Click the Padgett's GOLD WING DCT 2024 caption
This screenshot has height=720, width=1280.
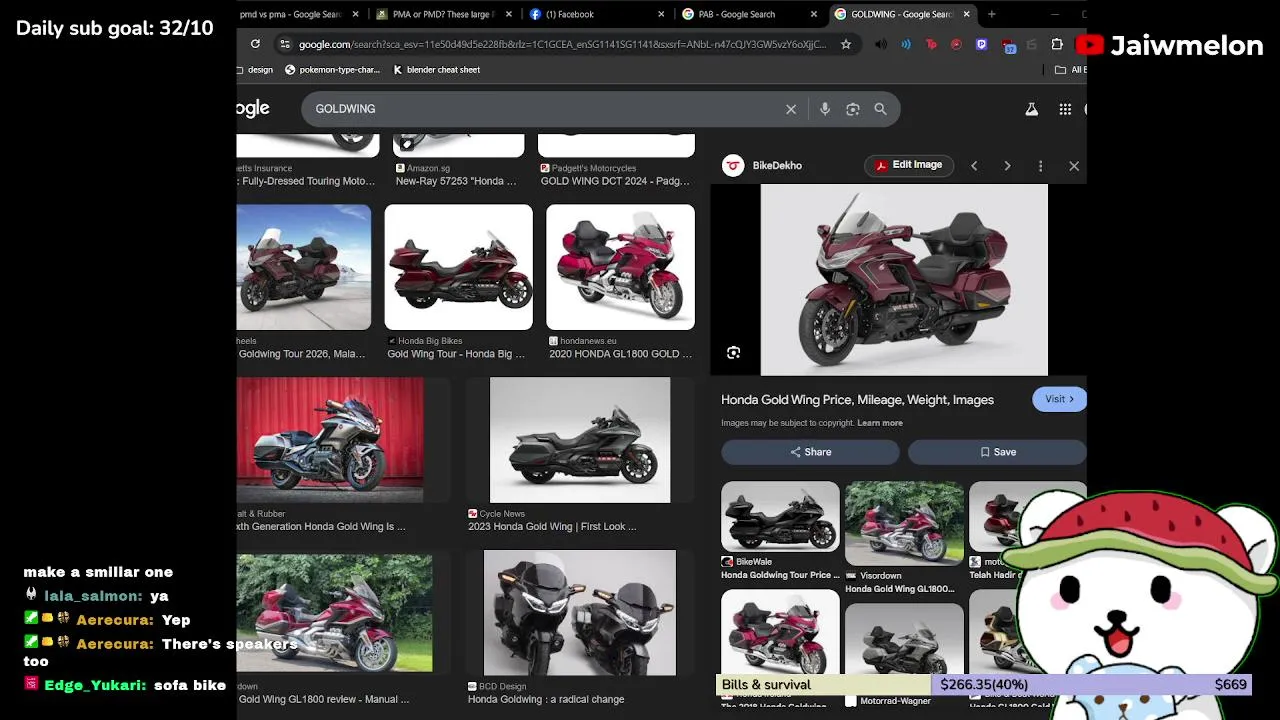click(615, 181)
